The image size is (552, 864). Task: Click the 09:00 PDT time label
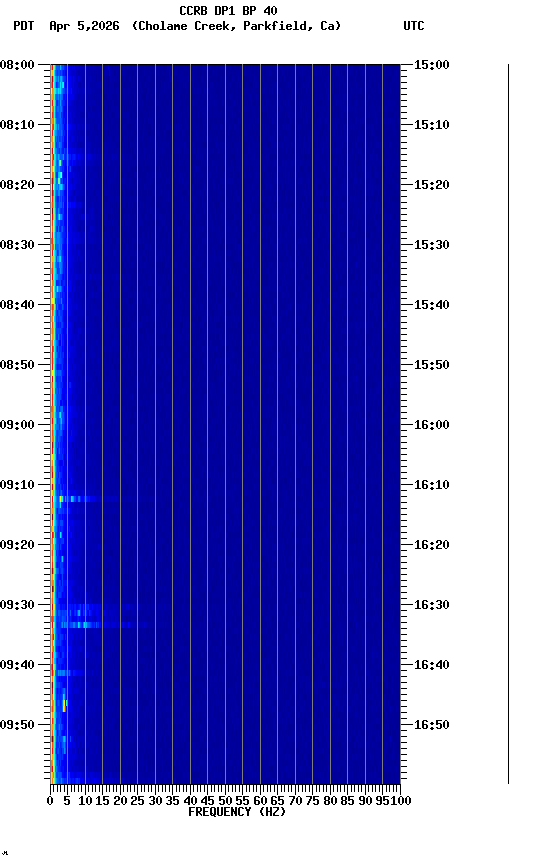tap(17, 425)
